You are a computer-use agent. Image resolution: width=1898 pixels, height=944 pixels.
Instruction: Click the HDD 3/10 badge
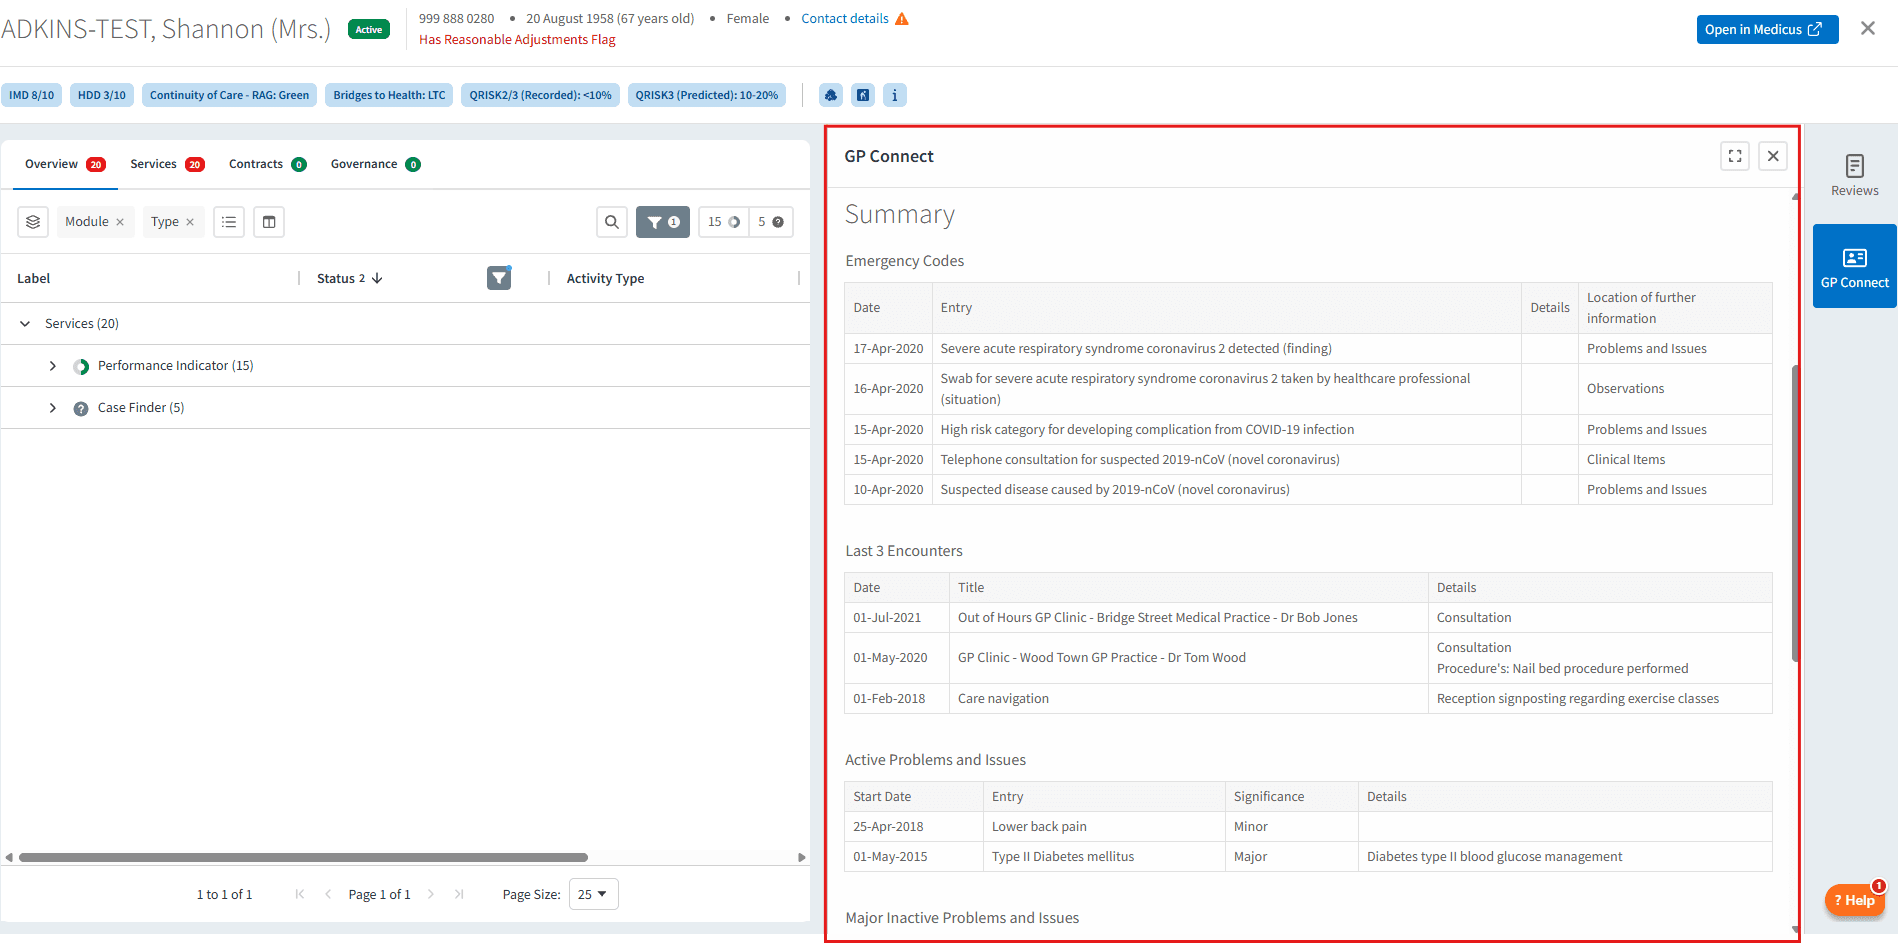click(x=102, y=95)
